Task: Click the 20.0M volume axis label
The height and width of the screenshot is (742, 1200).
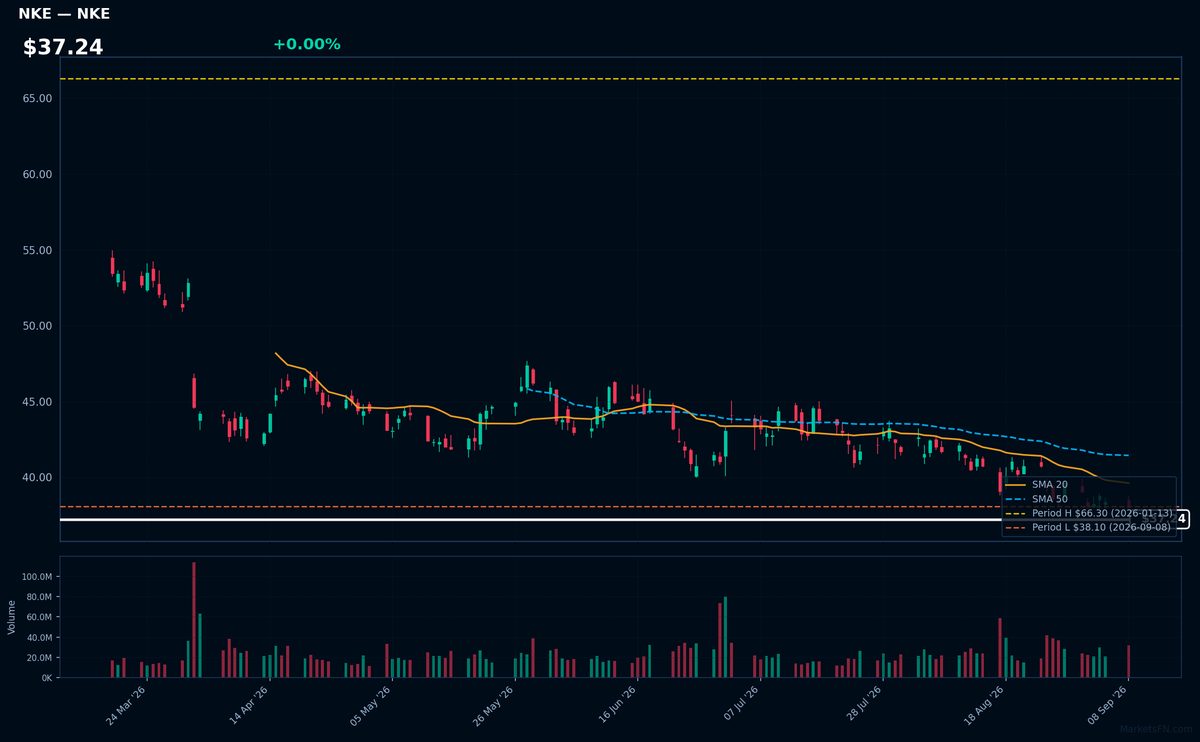Action: point(38,657)
